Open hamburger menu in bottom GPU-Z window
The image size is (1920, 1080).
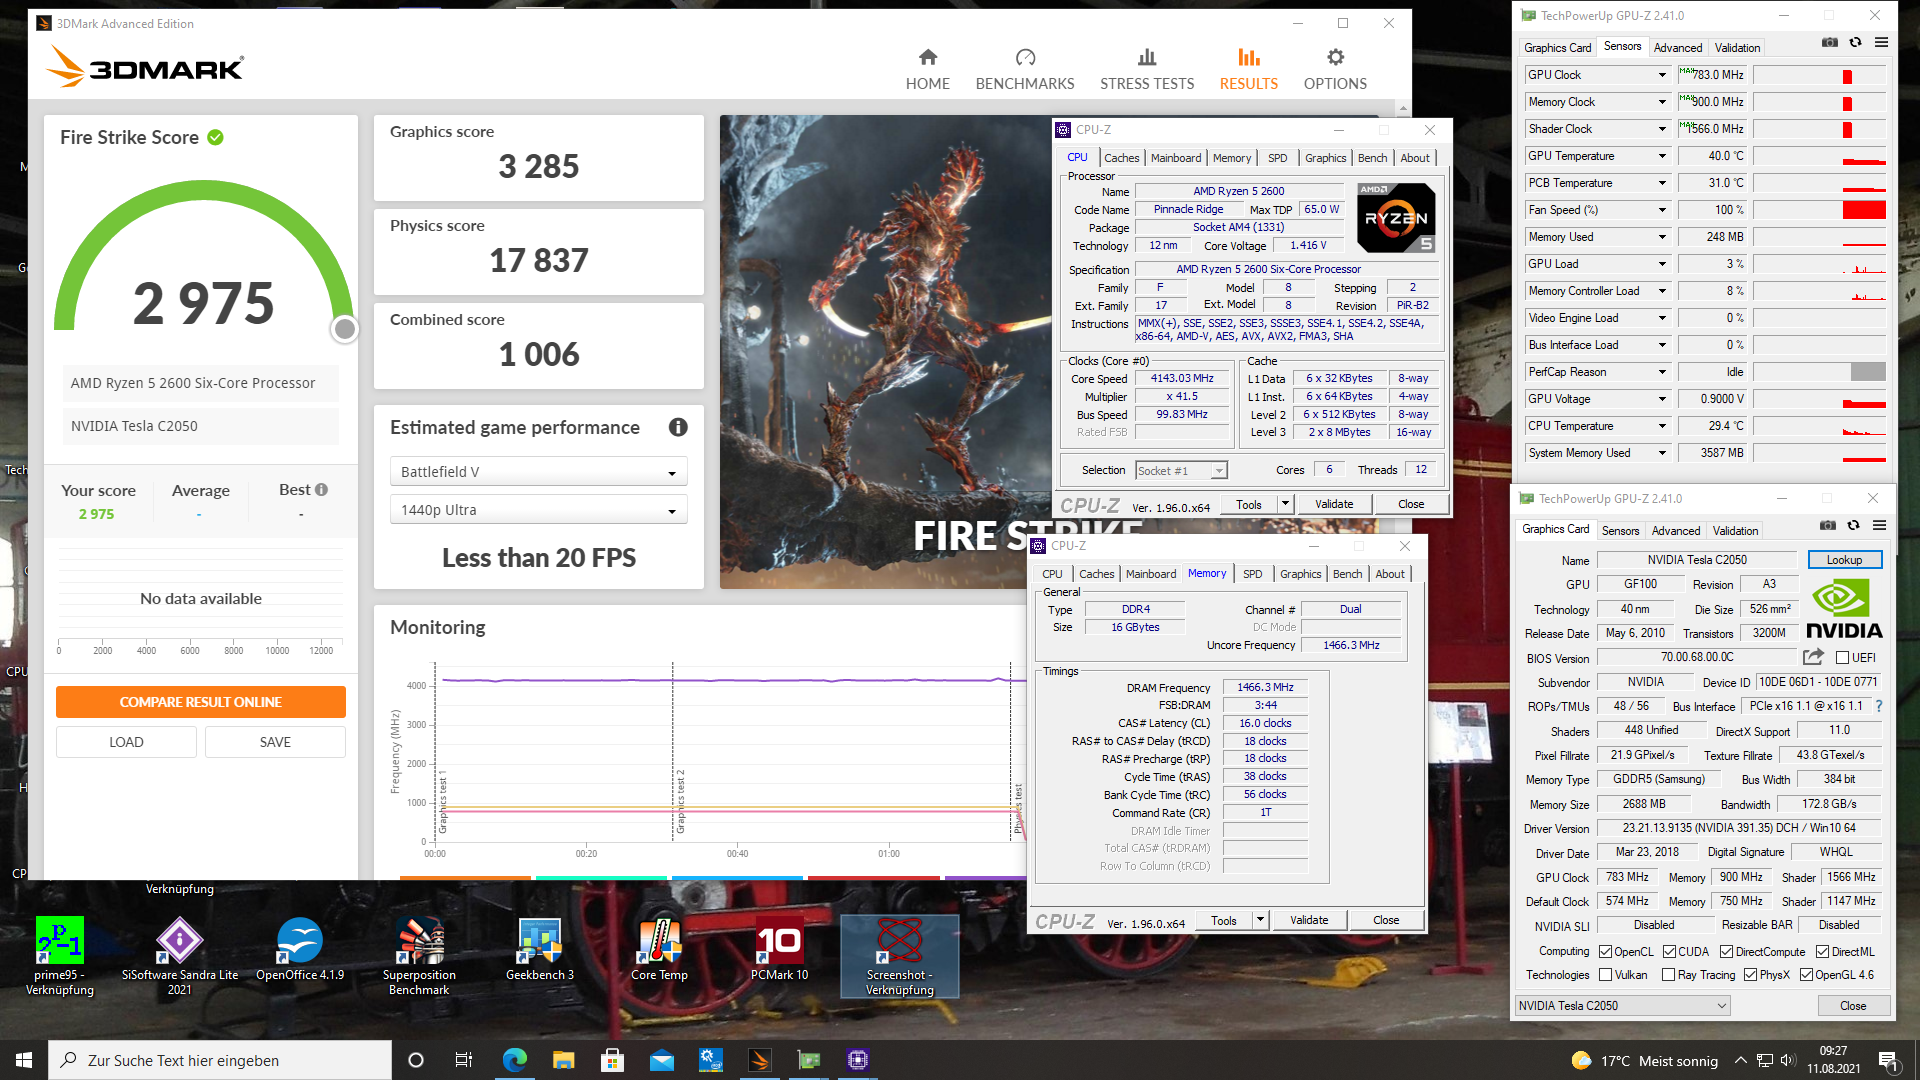coord(1879,526)
